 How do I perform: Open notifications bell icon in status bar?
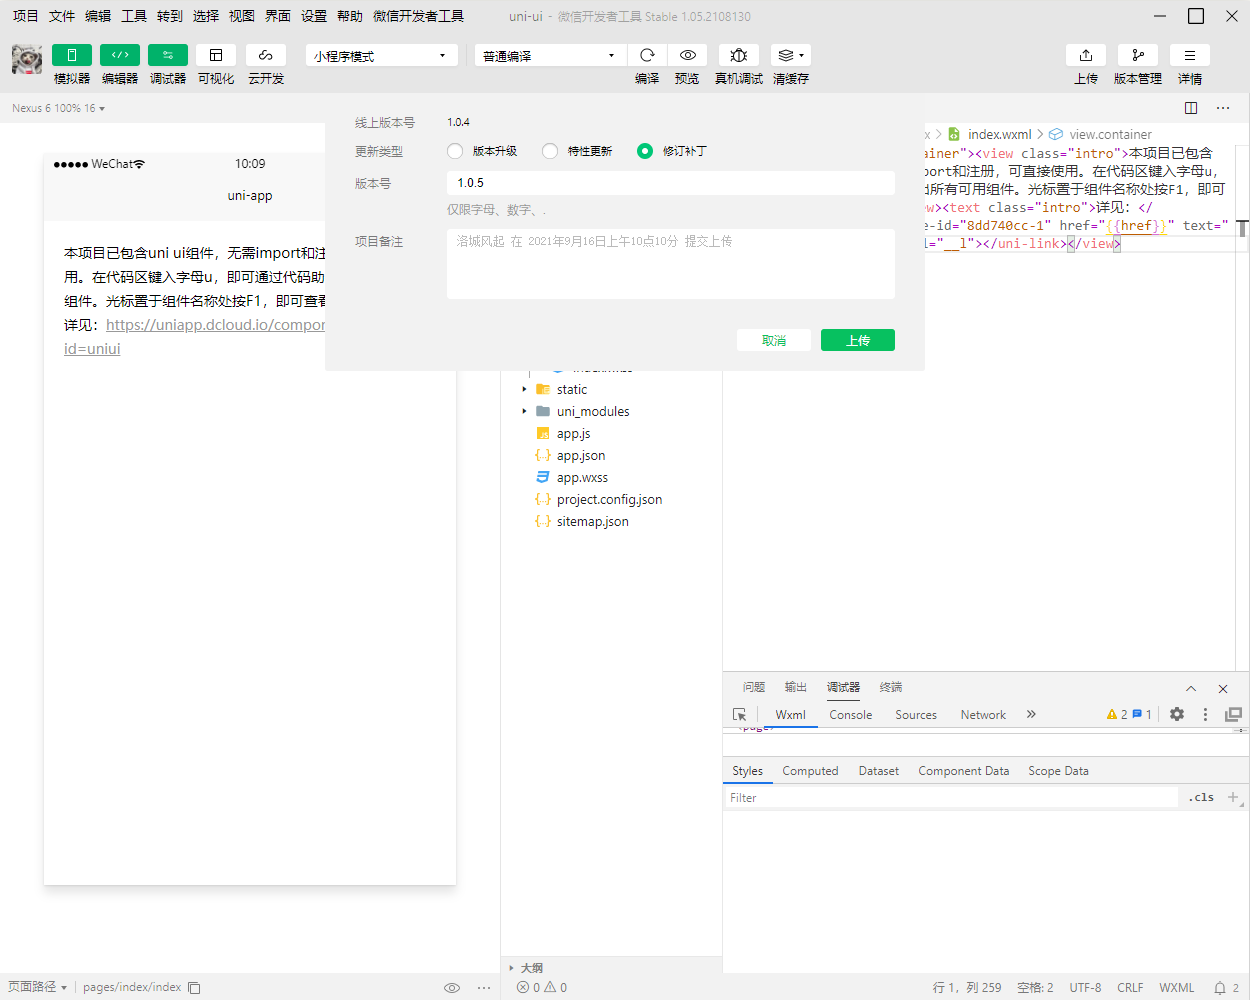[1220, 988]
